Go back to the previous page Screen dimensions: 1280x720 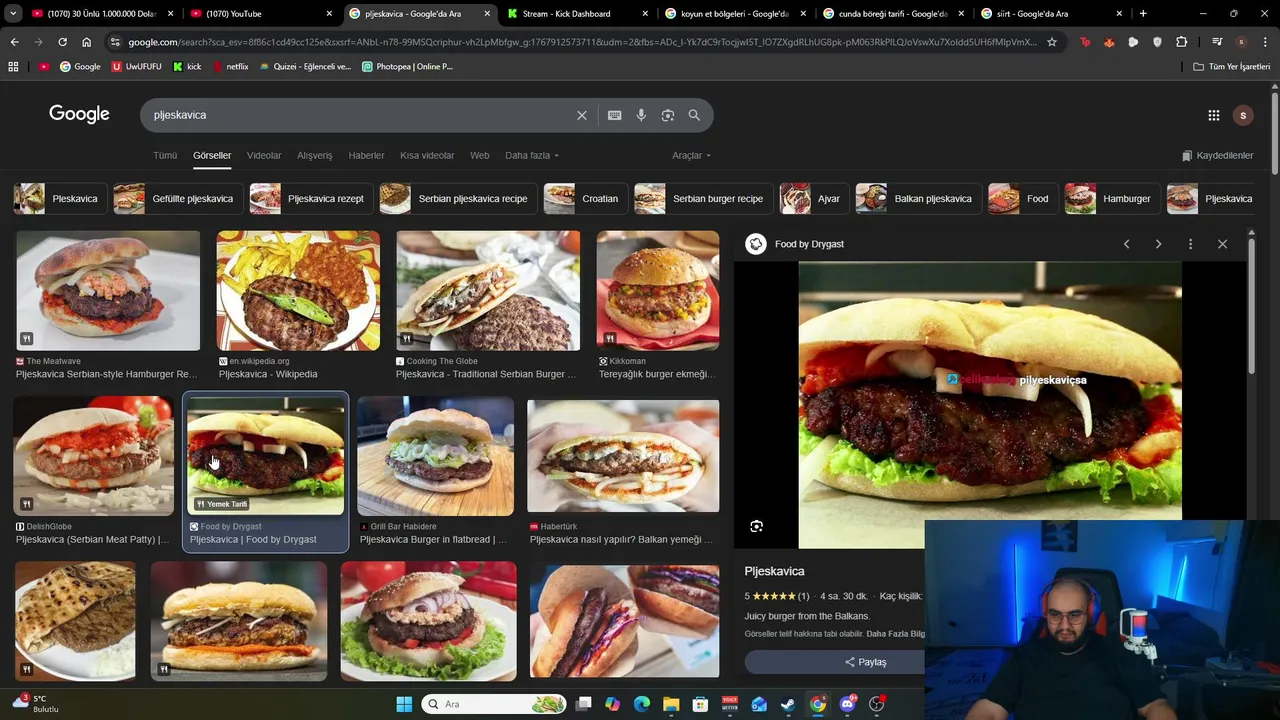coord(14,42)
